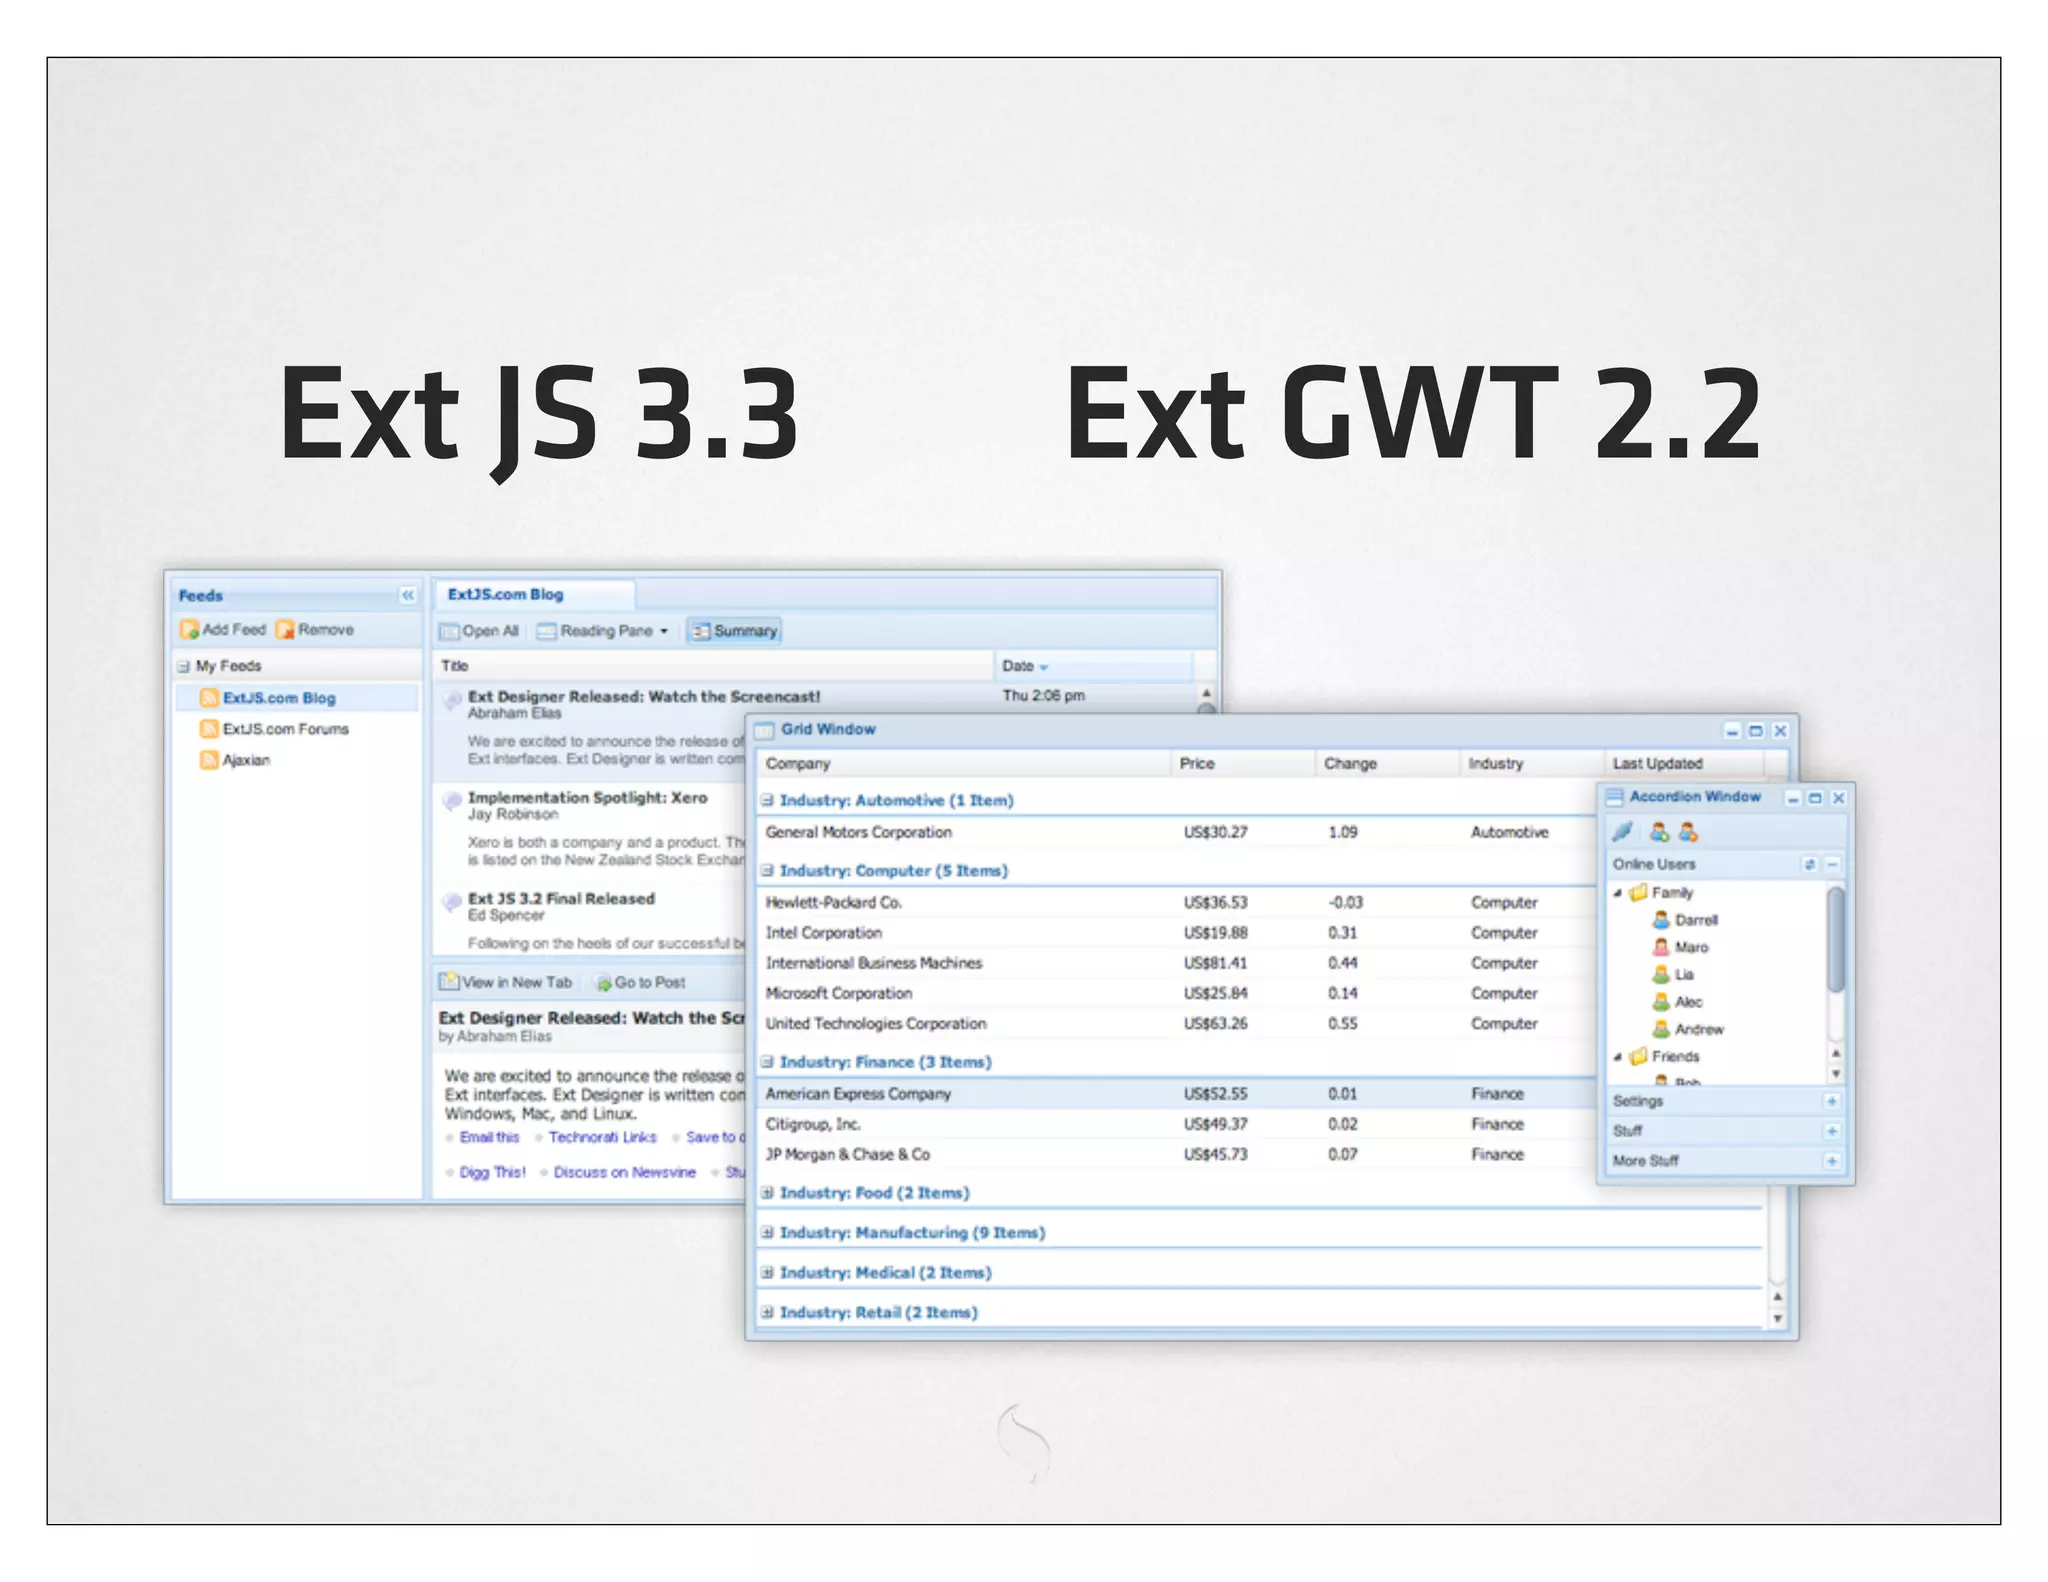Select the General Motors Corporation row
The image size is (2048, 1582).
coord(1177,832)
